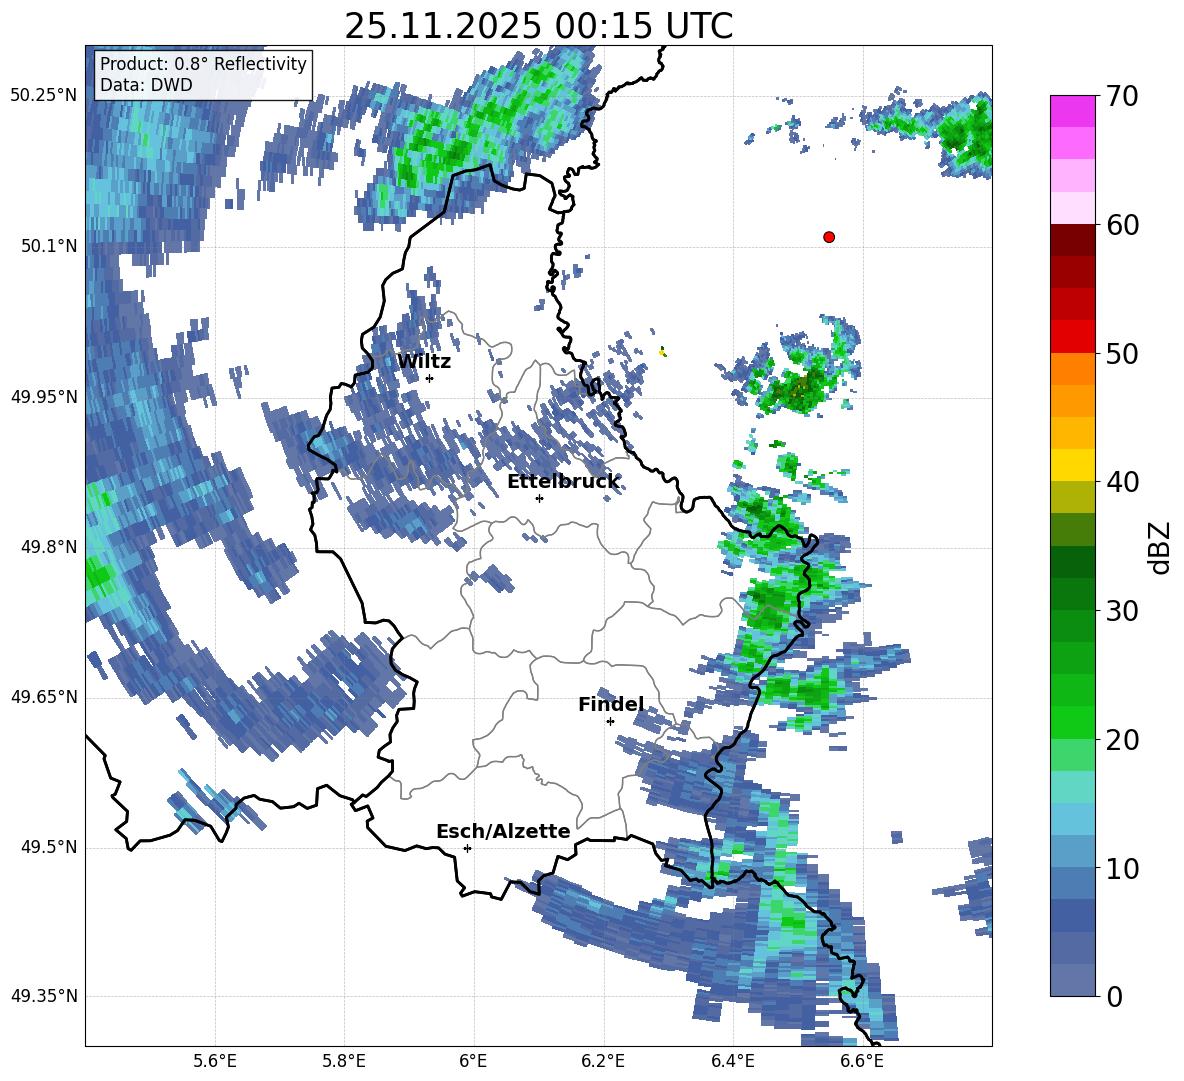This screenshot has height=1081, width=1184.
Task: Click the magenta top segment of the colorbar
Action: (1072, 111)
